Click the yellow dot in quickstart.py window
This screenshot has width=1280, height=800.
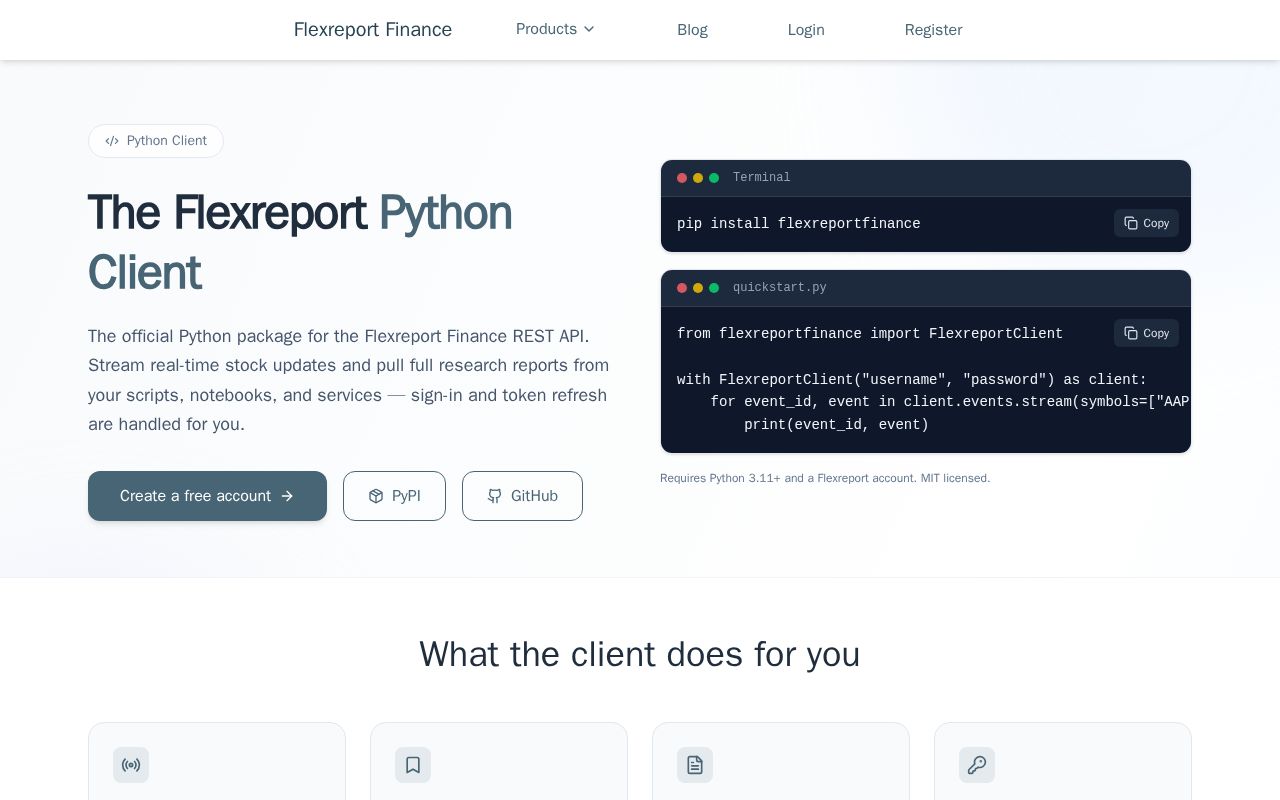(698, 288)
